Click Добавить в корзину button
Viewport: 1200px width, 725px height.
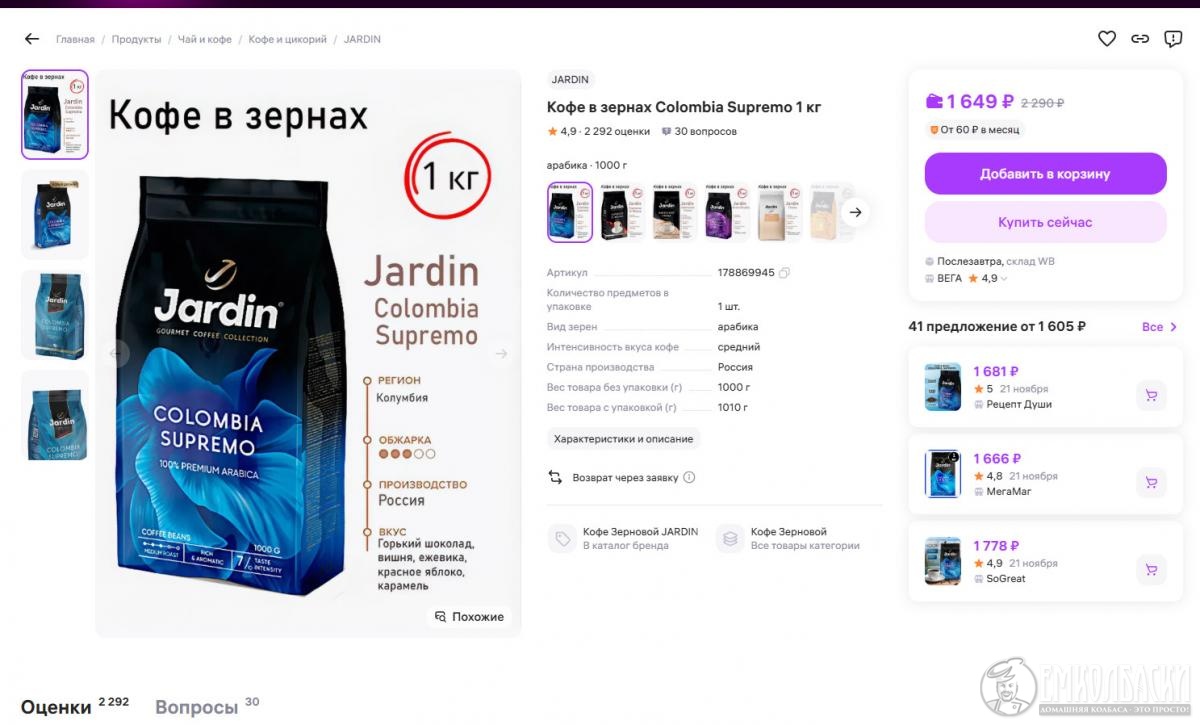pos(1045,174)
